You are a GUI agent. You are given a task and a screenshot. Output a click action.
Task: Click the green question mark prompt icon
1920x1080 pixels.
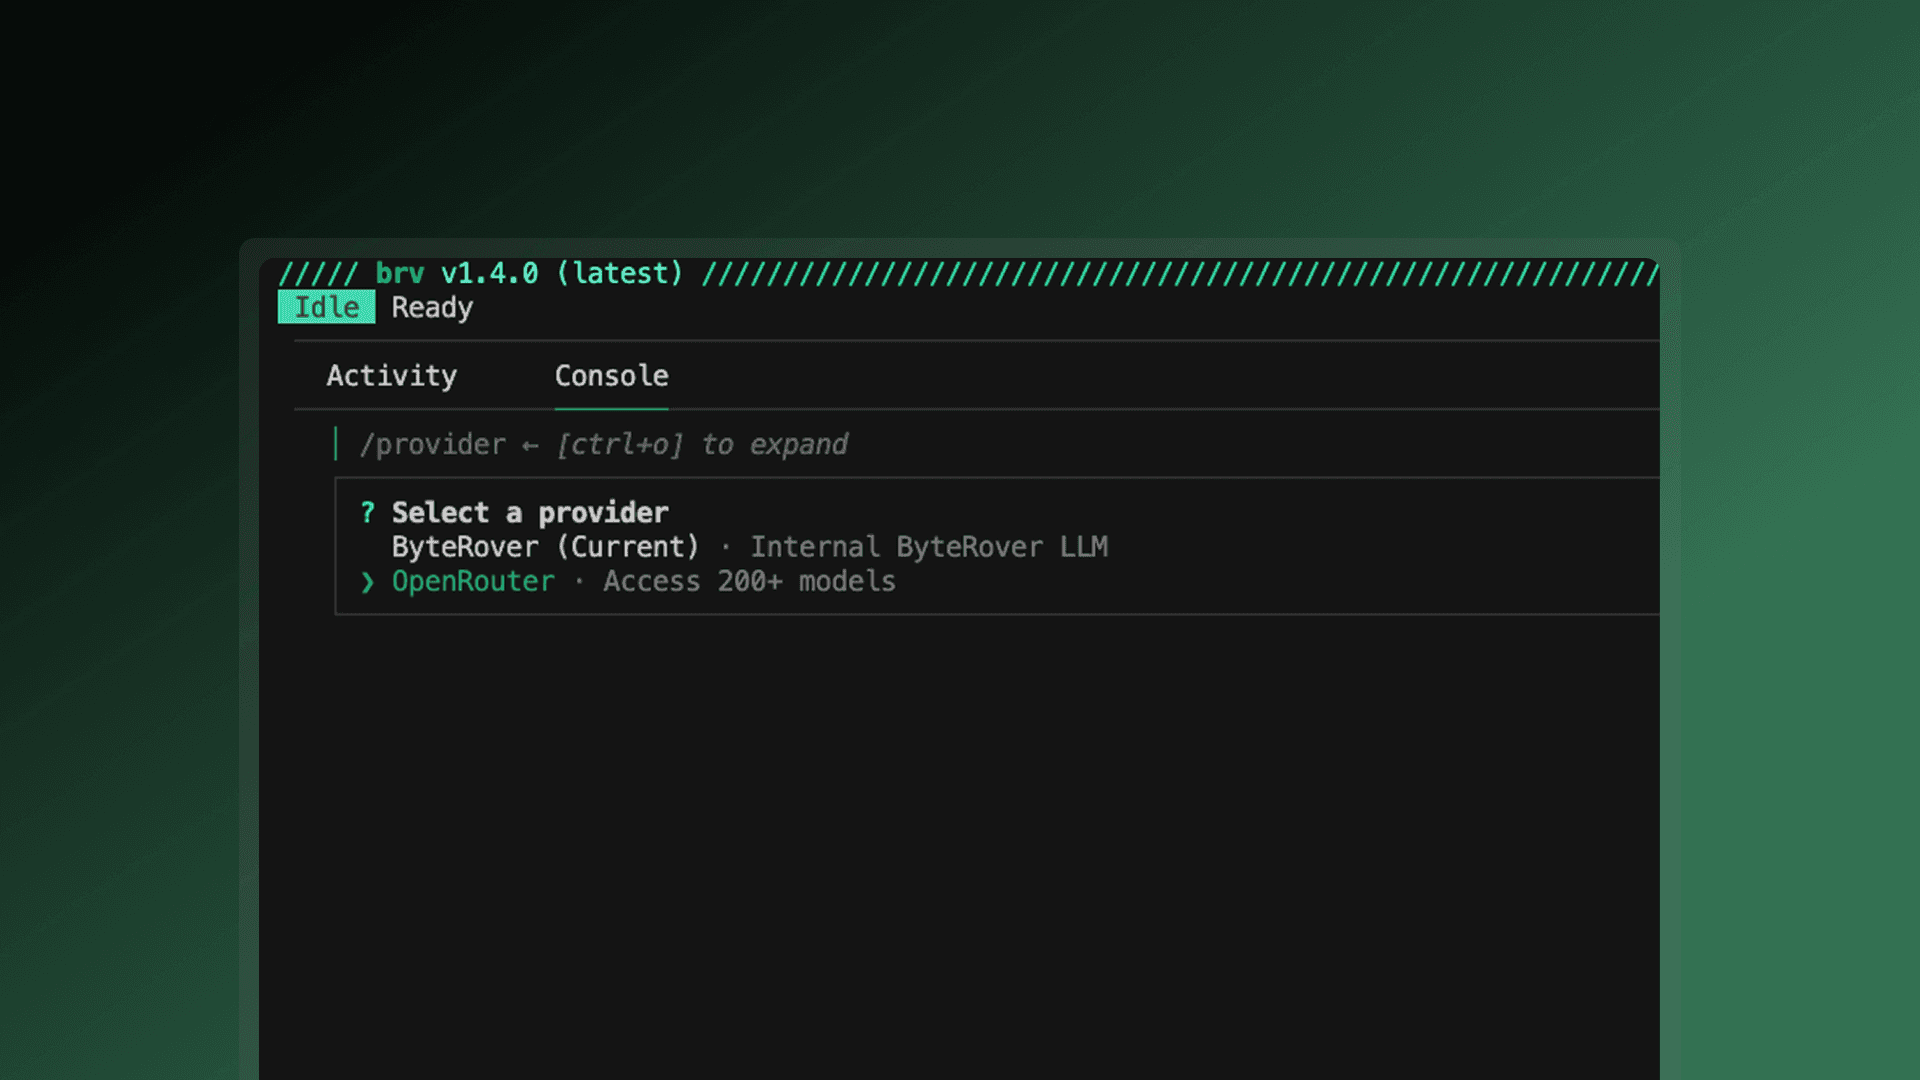pos(367,513)
